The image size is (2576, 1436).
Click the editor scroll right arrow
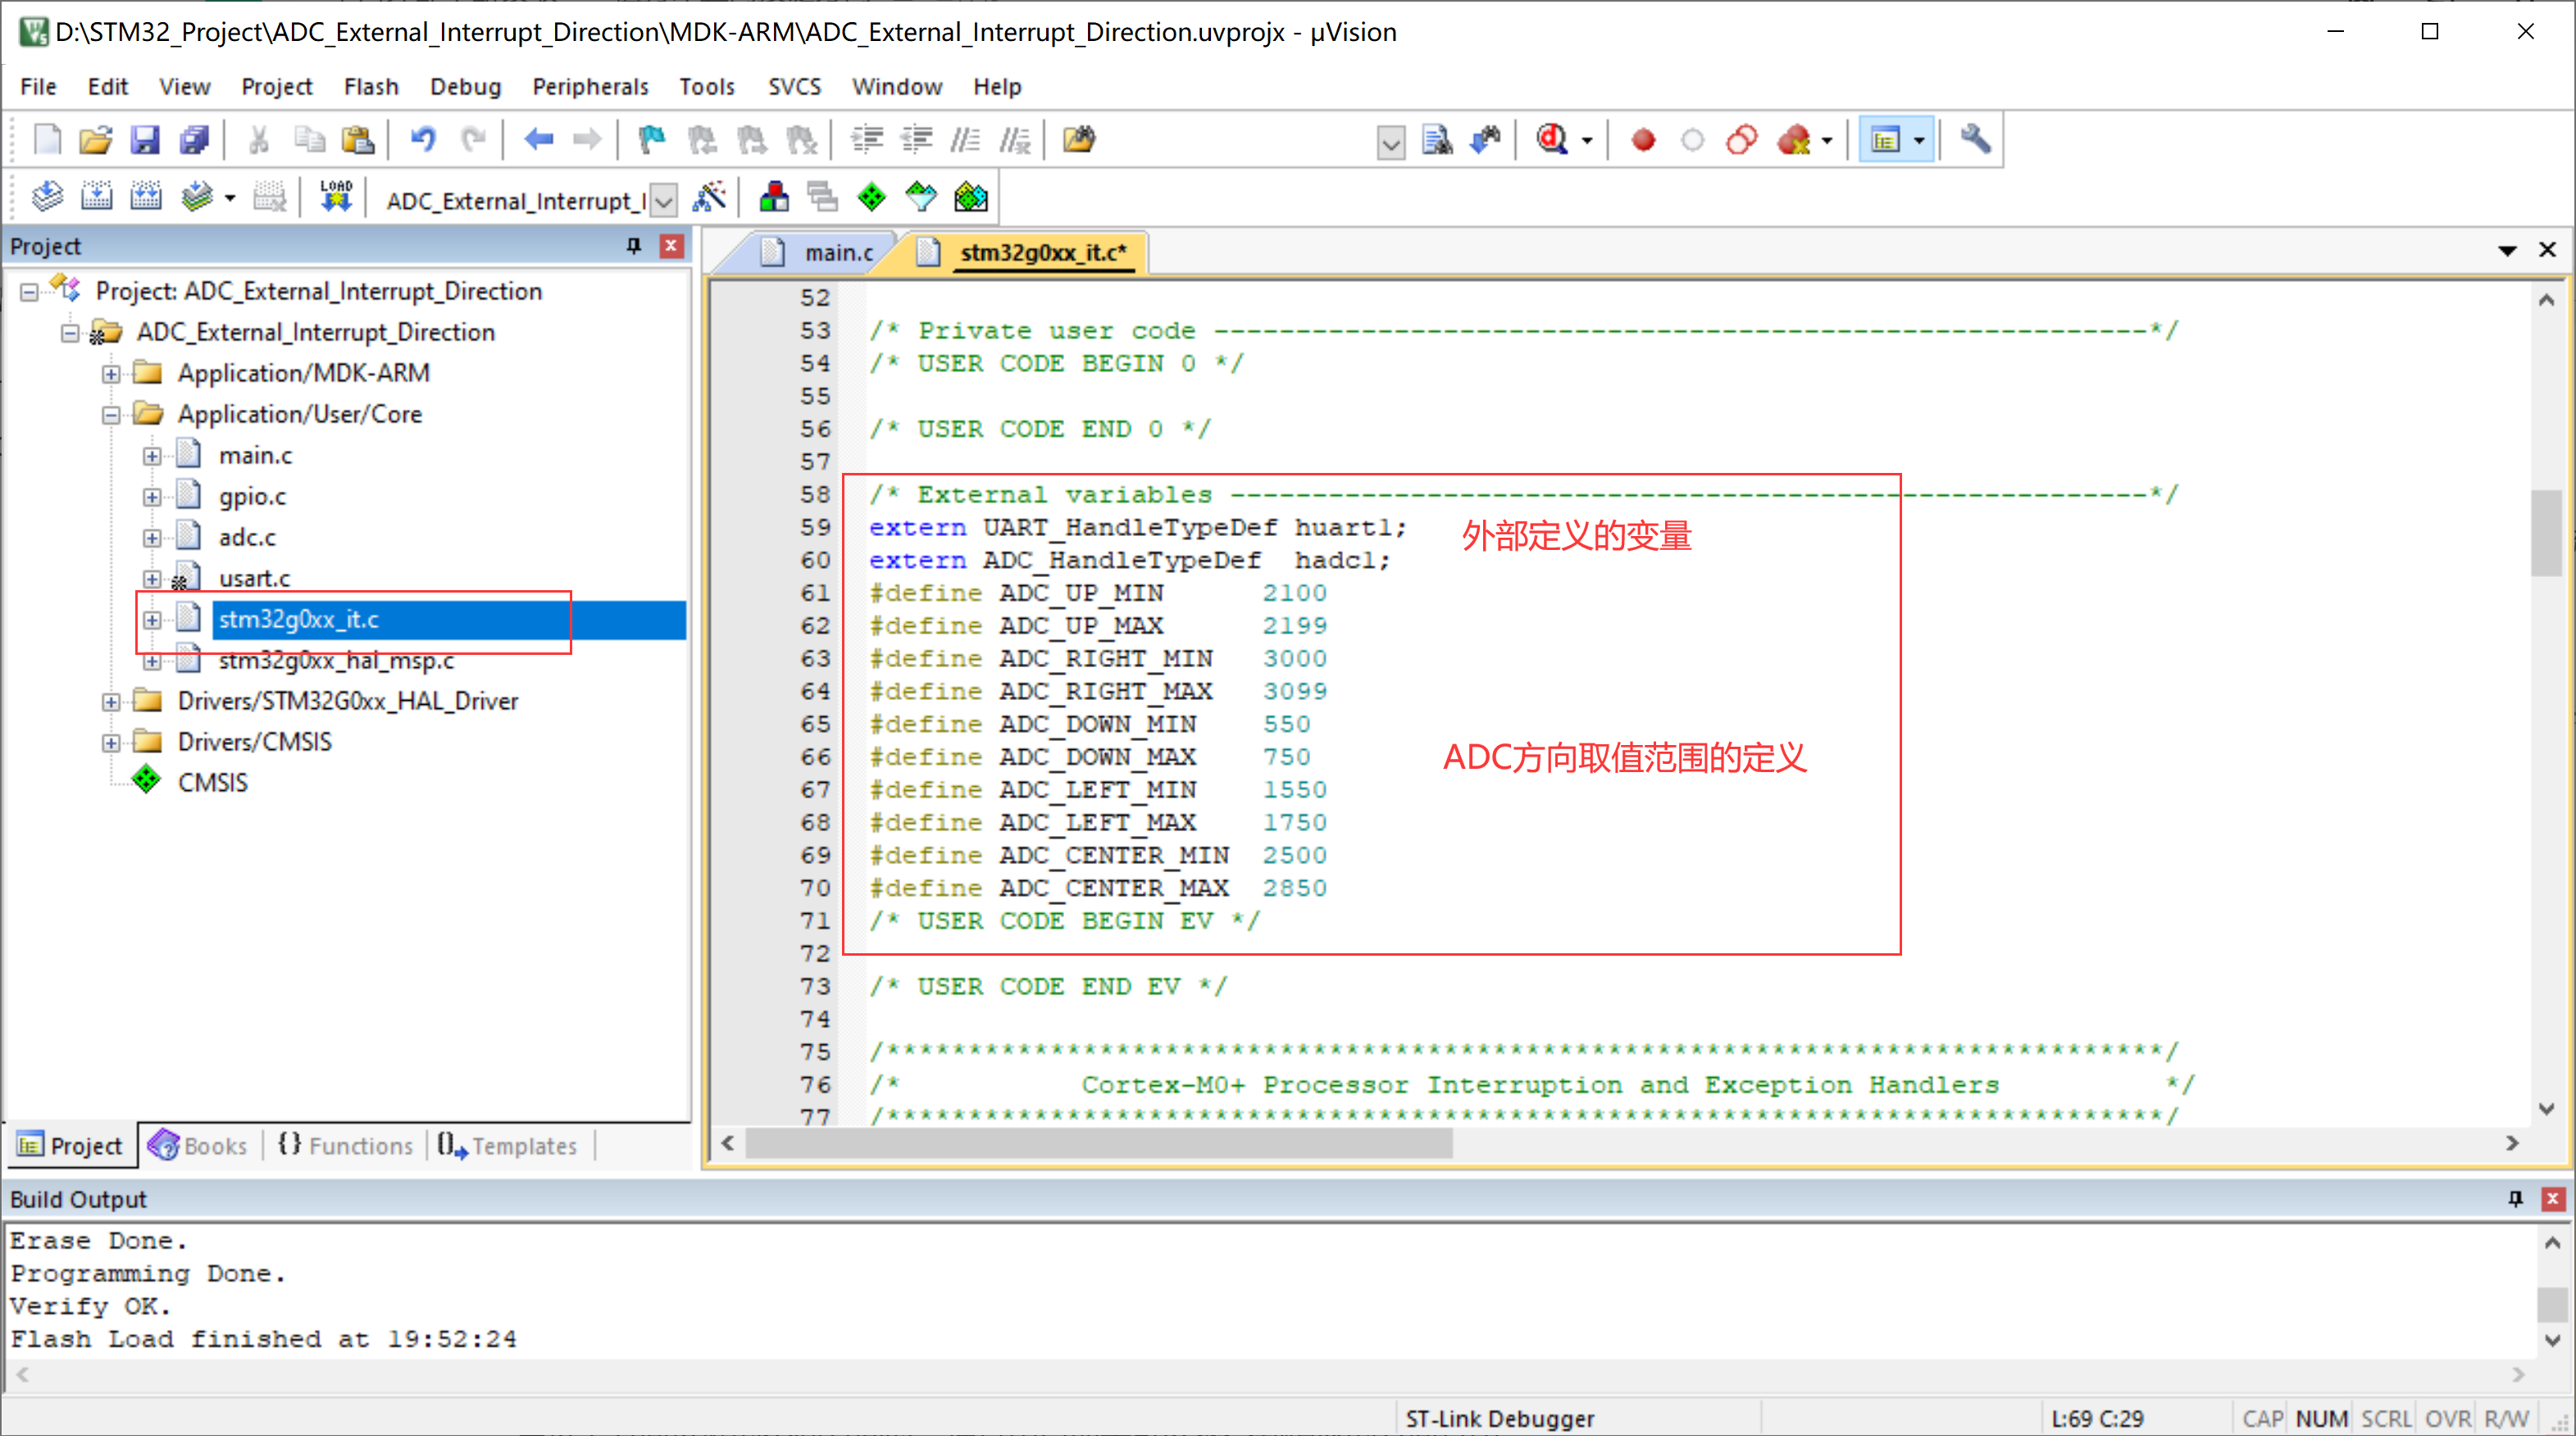pos(2513,1143)
